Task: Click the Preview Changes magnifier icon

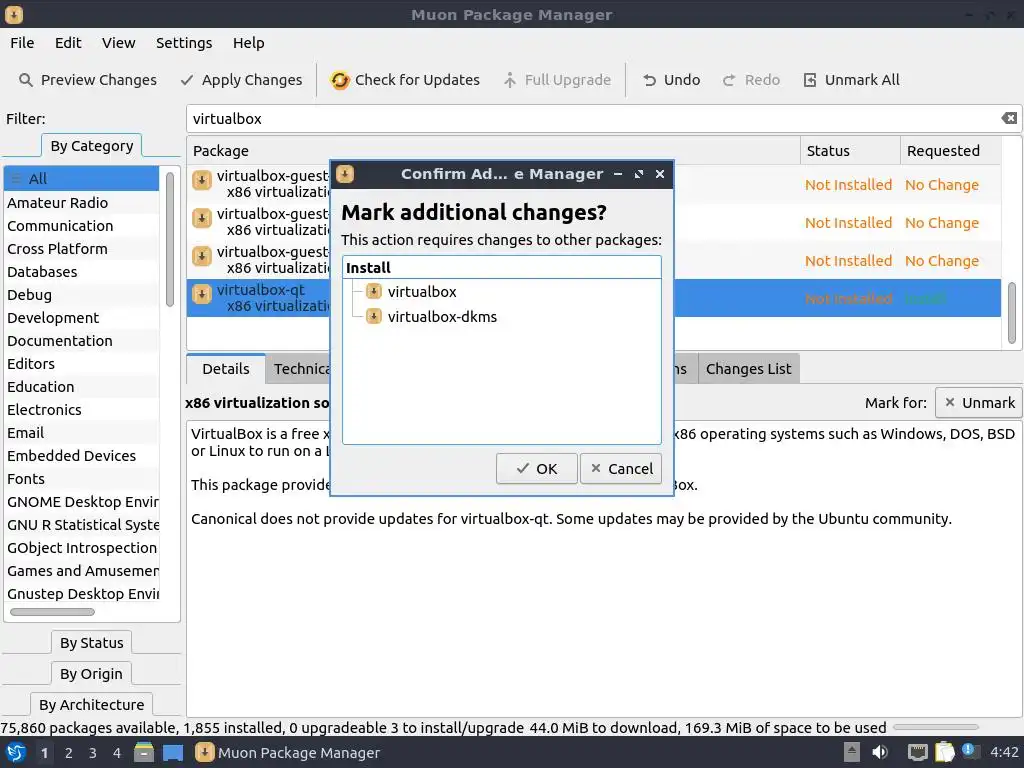Action: coord(25,80)
